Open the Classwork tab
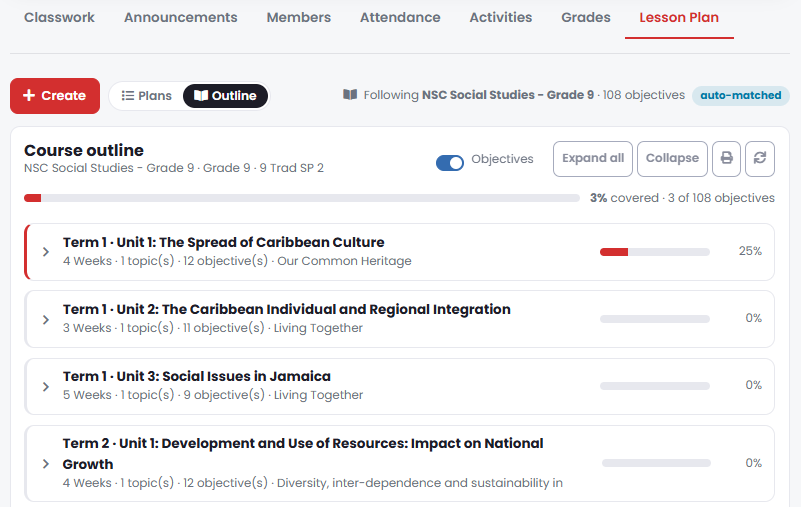Image resolution: width=801 pixels, height=507 pixels. click(59, 18)
